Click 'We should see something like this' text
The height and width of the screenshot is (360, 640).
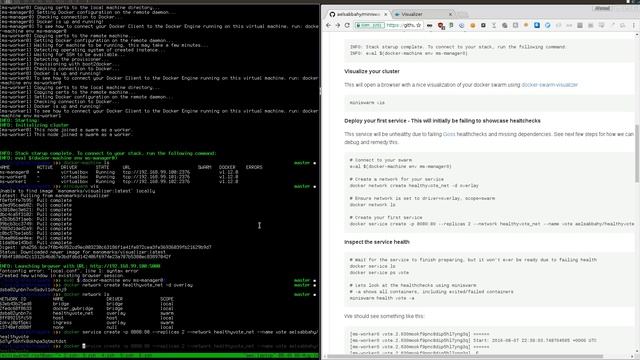[384, 316]
